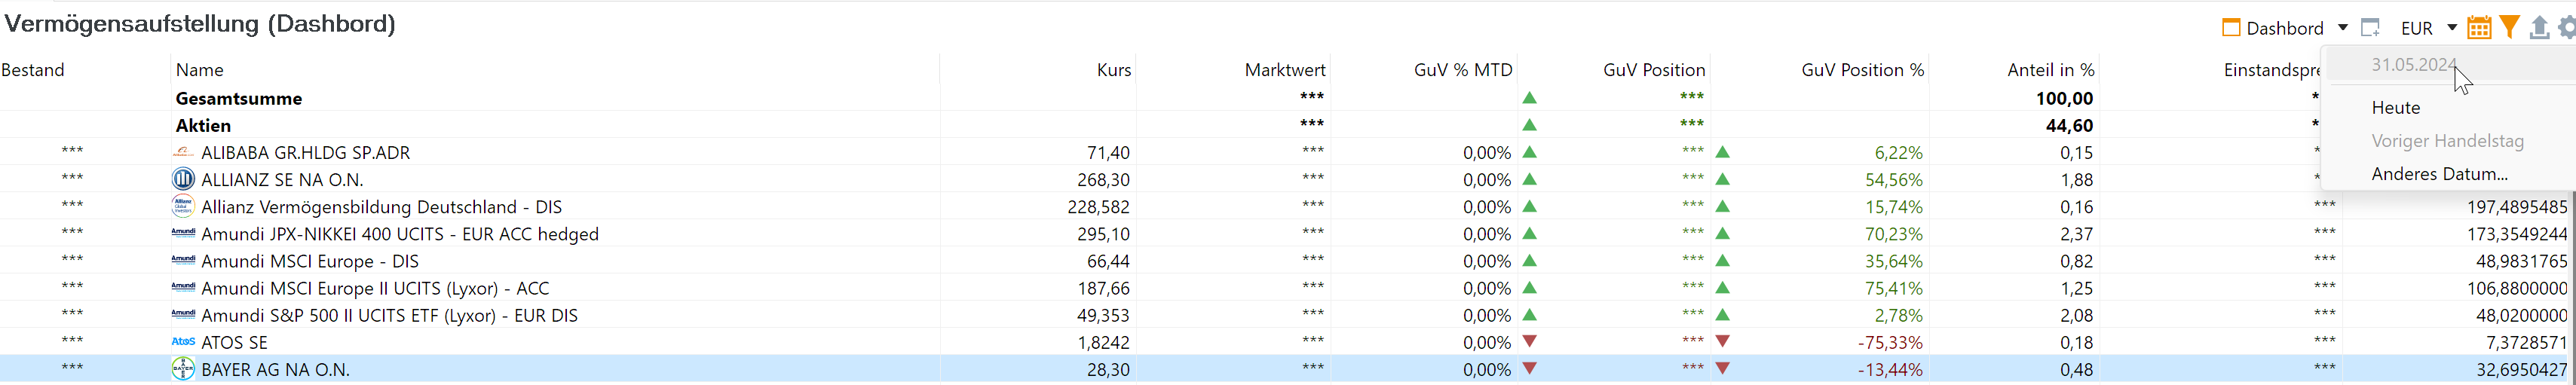Viewport: 2576px width, 385px height.
Task: Select the ALIBABA GR.HLDG SP.ADR row
Action: coord(1288,152)
